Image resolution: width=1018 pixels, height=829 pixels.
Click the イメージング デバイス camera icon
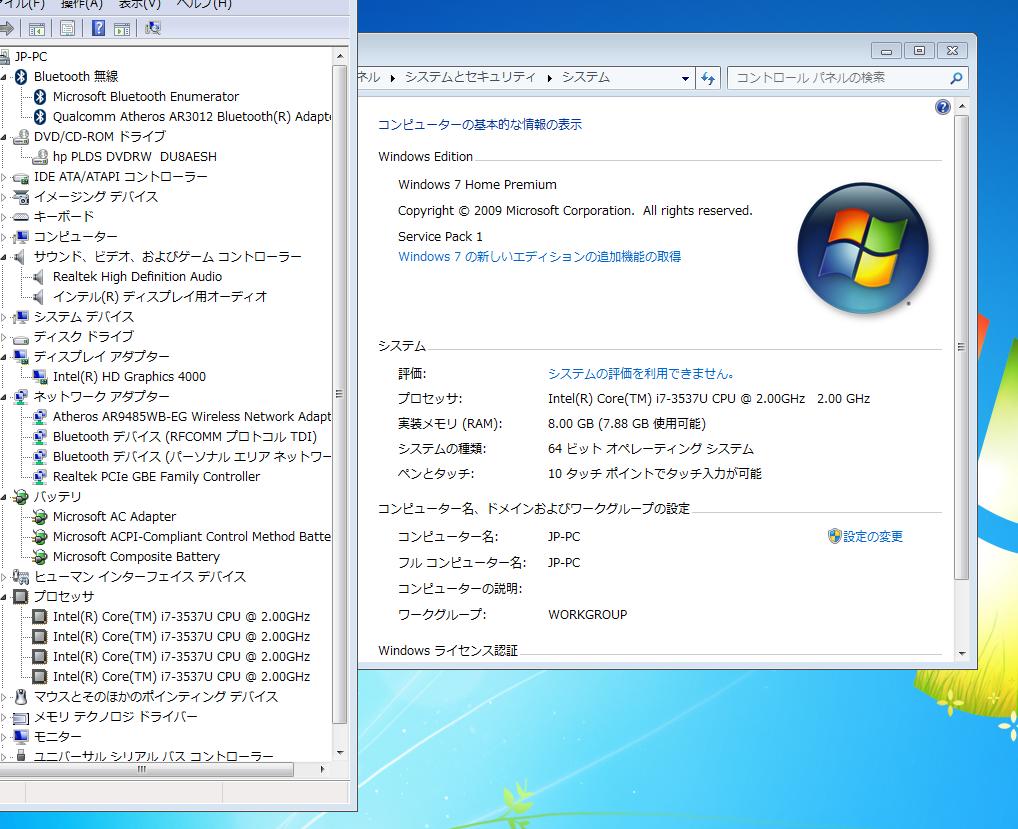(21, 197)
